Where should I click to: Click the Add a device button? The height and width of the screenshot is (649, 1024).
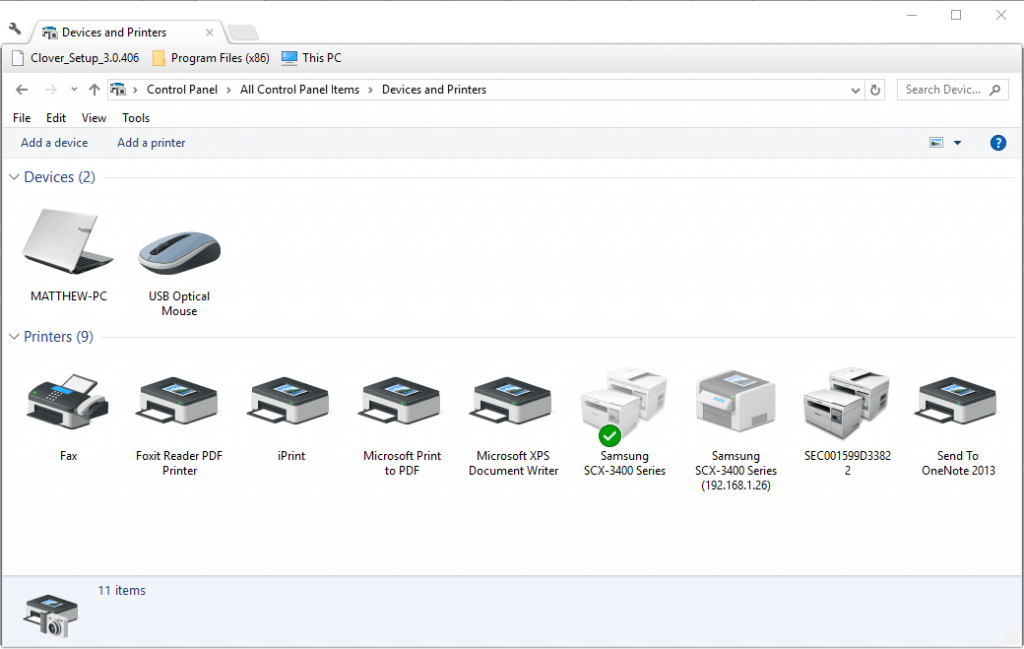point(54,143)
